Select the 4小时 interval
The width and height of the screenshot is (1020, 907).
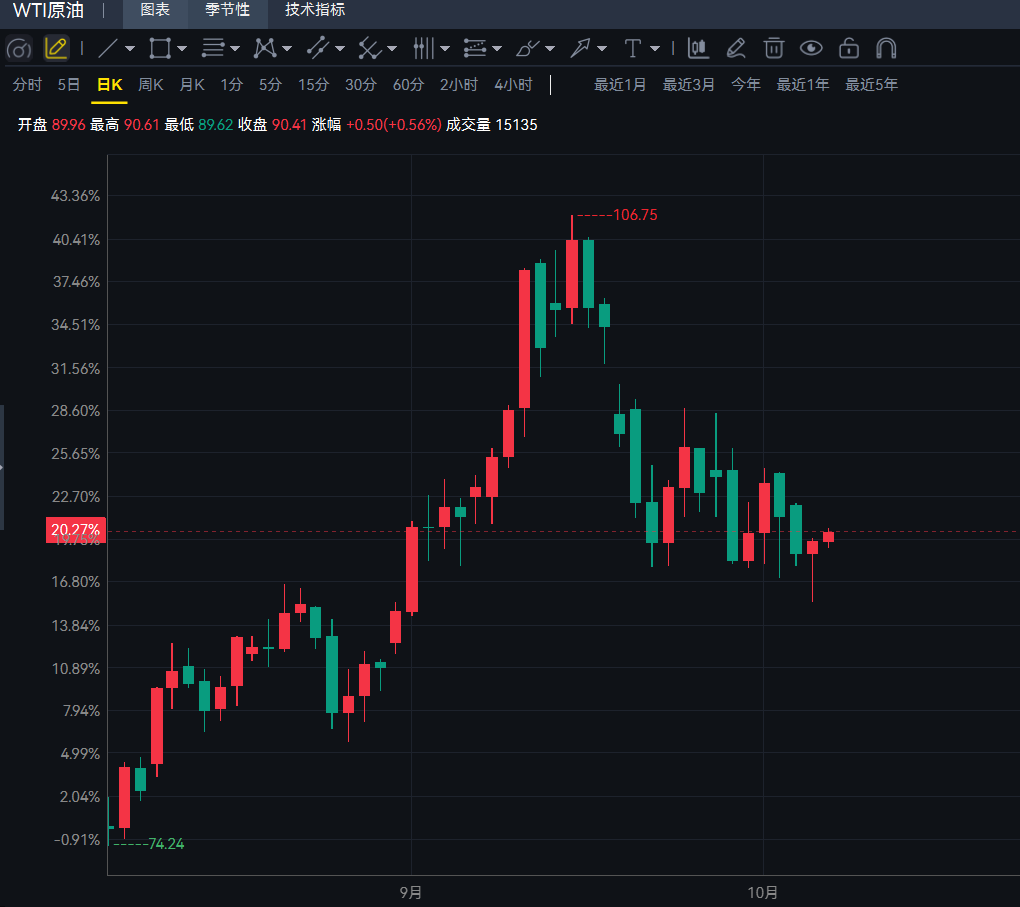coord(514,85)
